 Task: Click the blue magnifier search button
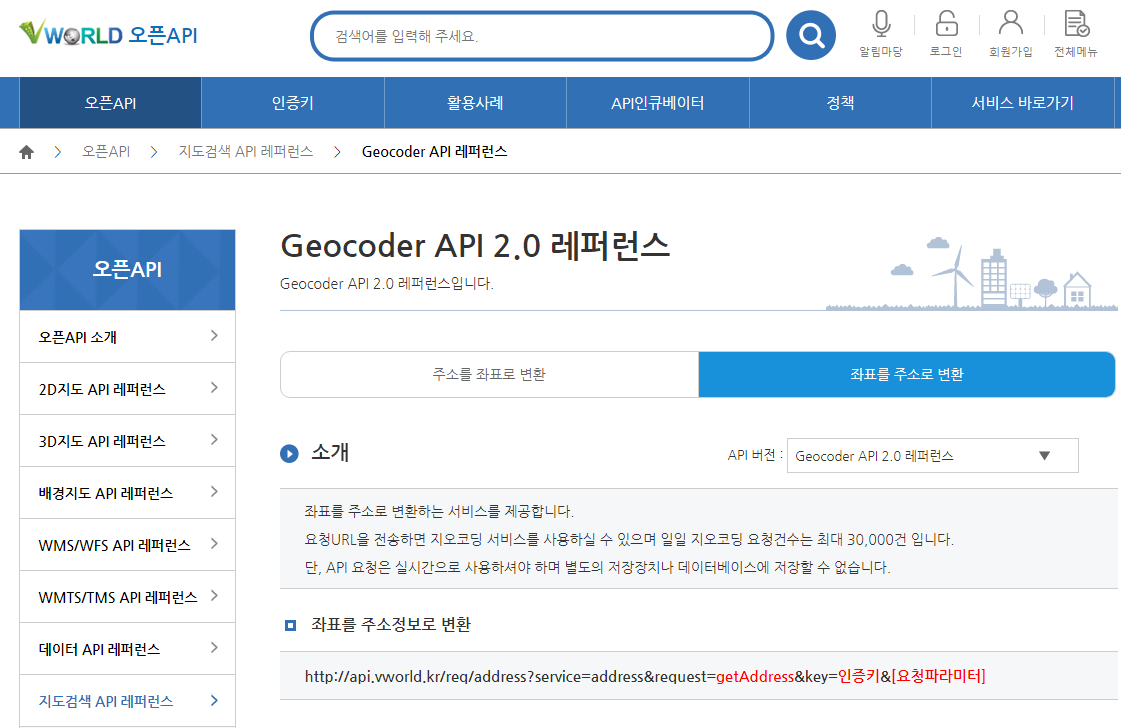[x=811, y=35]
